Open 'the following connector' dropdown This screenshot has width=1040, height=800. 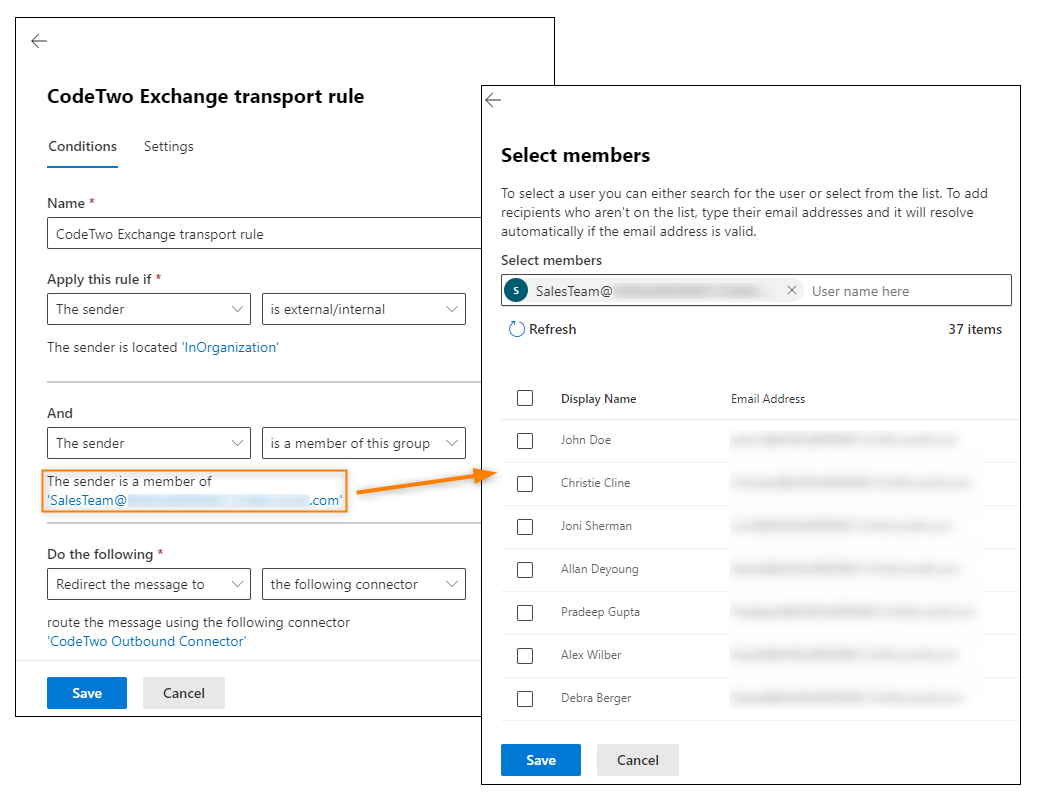363,584
